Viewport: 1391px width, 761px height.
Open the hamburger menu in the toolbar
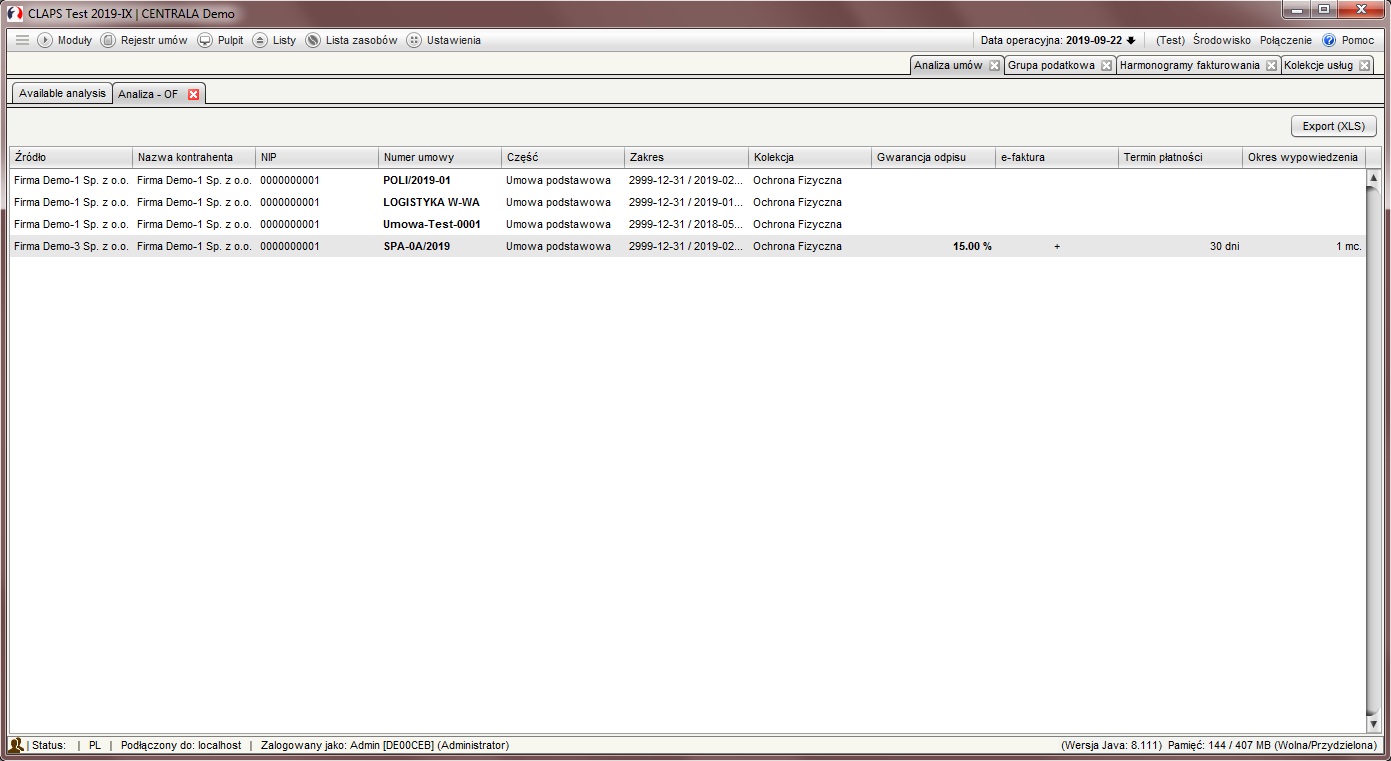point(22,40)
